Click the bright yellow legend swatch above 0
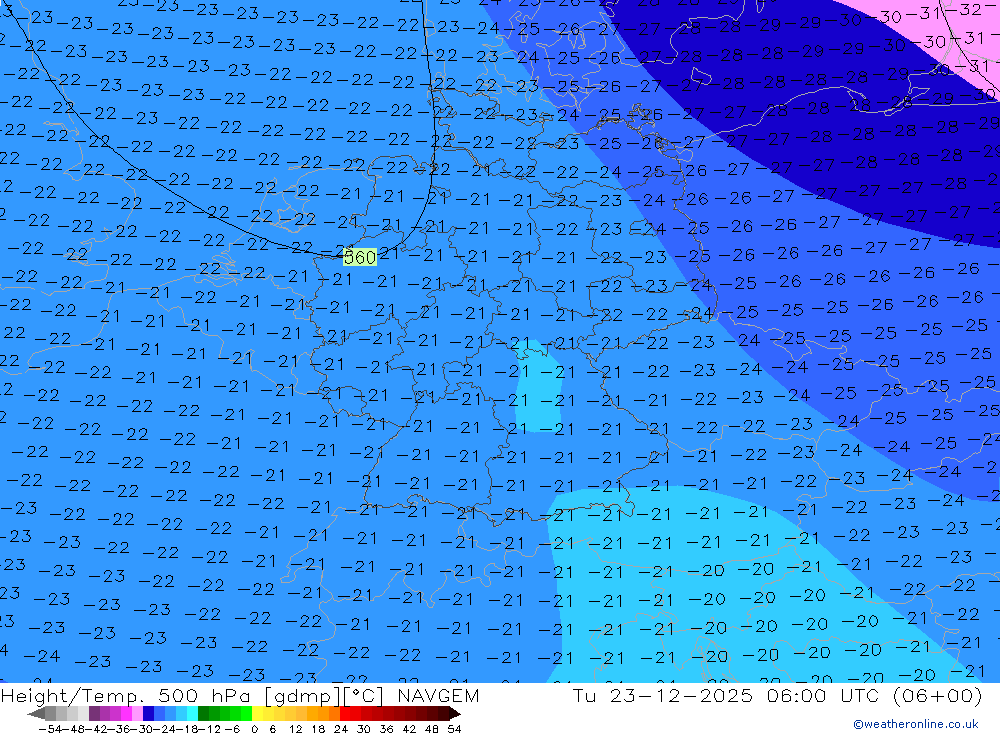 coord(258,714)
